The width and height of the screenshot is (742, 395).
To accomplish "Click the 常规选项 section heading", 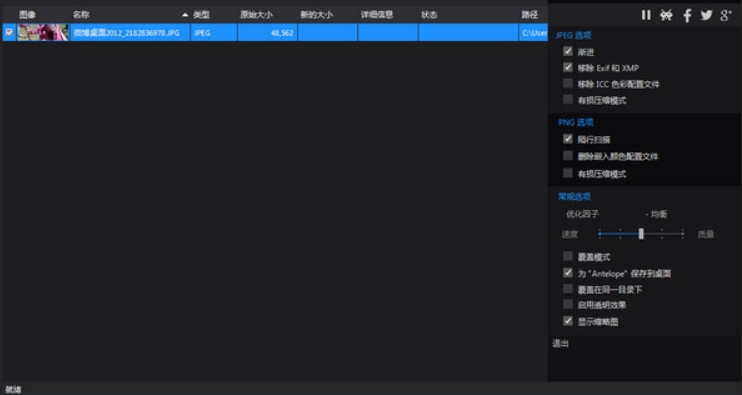I will (x=574, y=196).
